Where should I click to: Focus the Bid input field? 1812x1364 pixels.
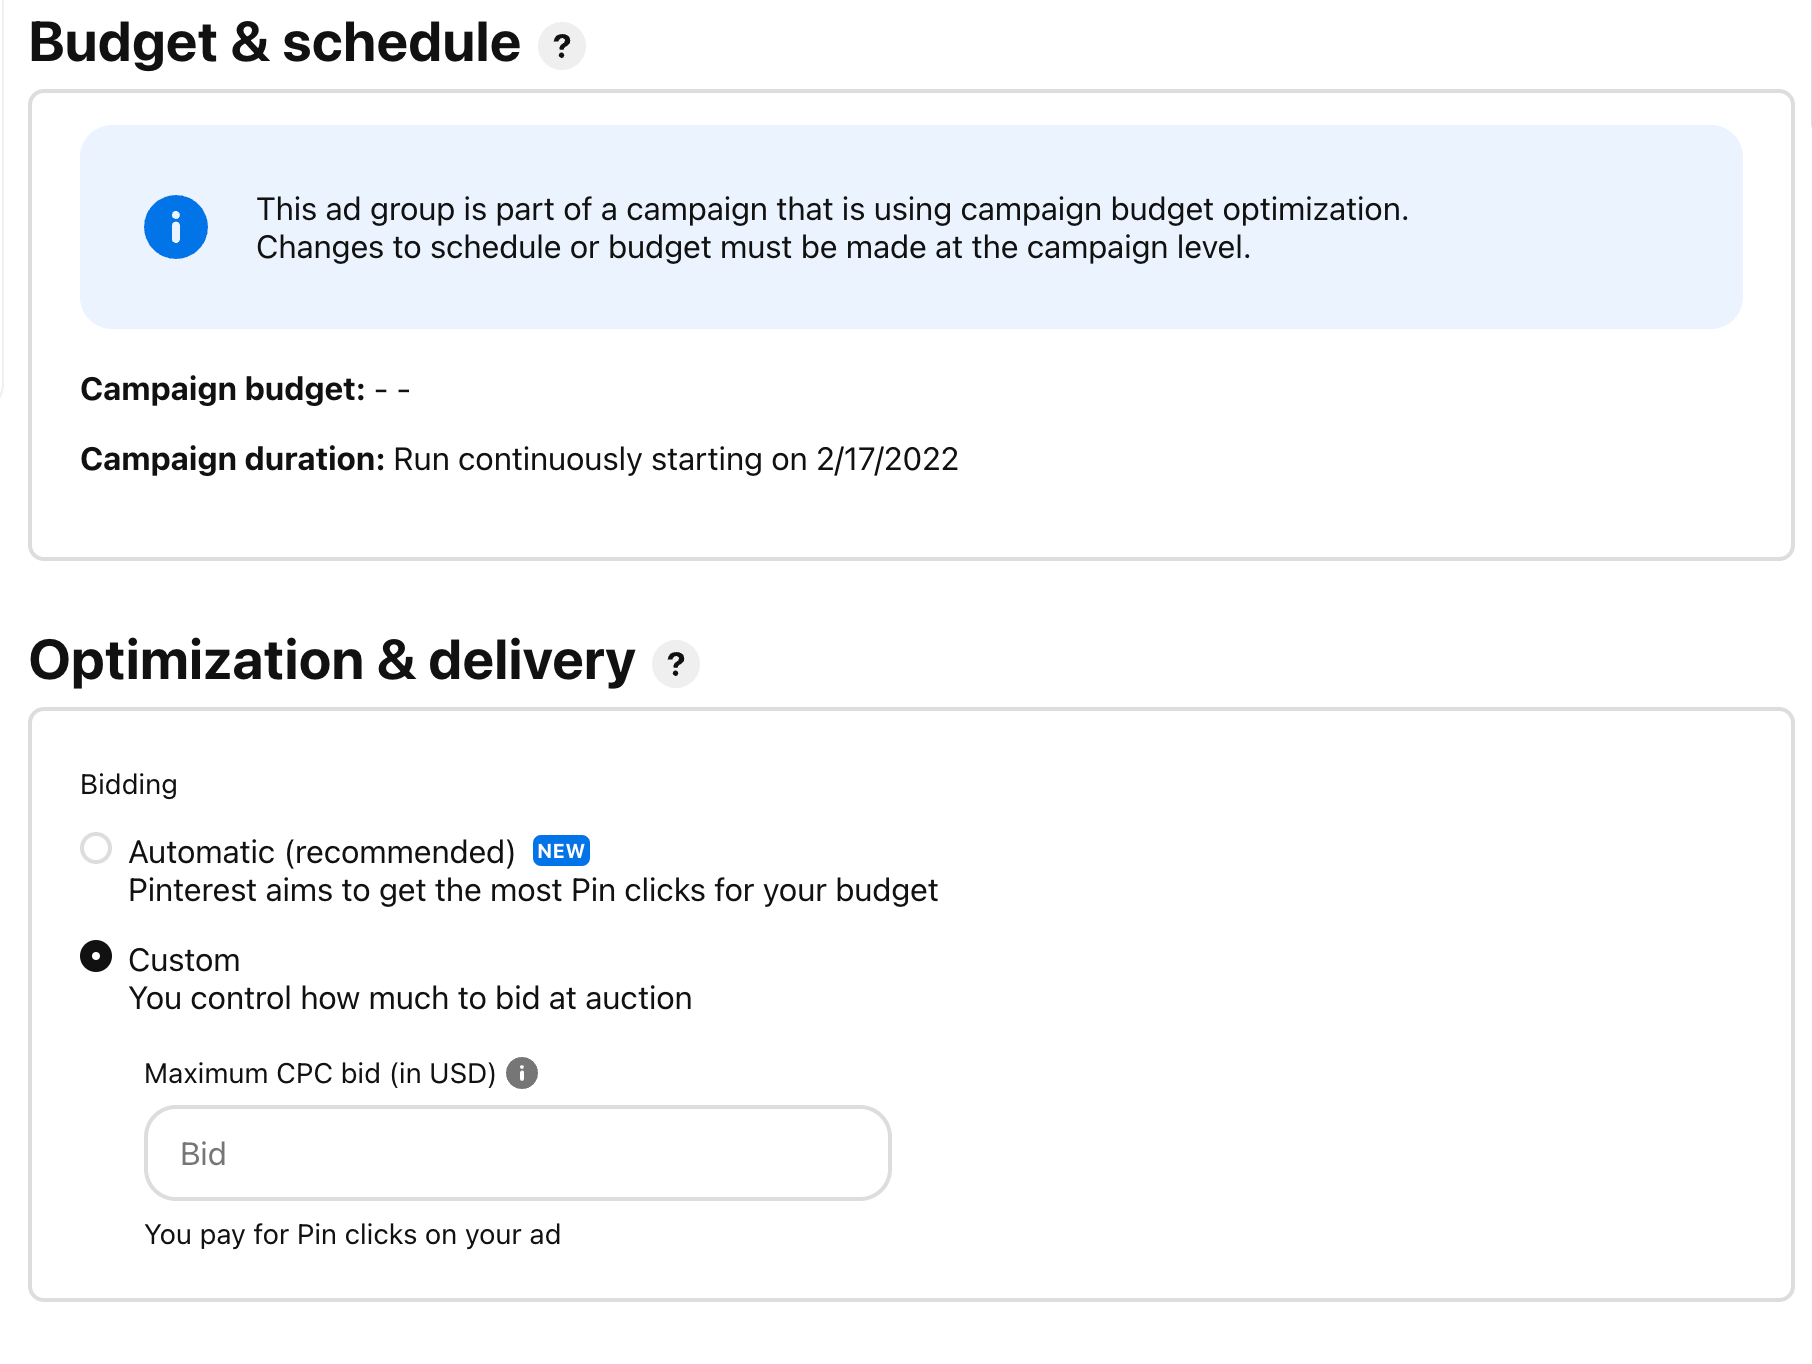coord(518,1153)
